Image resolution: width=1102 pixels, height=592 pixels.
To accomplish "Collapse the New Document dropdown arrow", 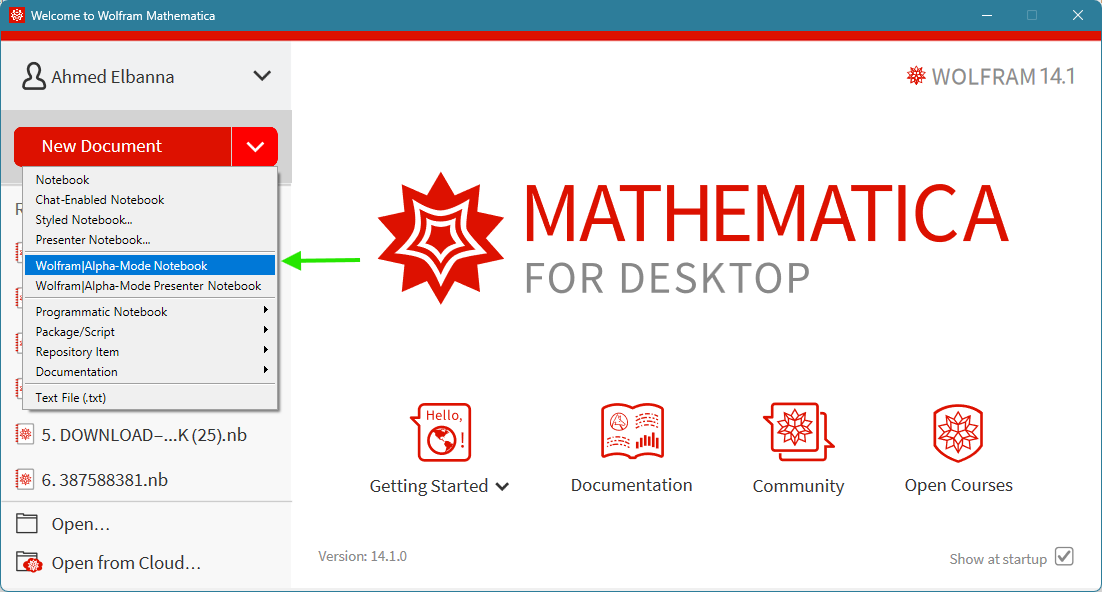I will pyautogui.click(x=255, y=146).
